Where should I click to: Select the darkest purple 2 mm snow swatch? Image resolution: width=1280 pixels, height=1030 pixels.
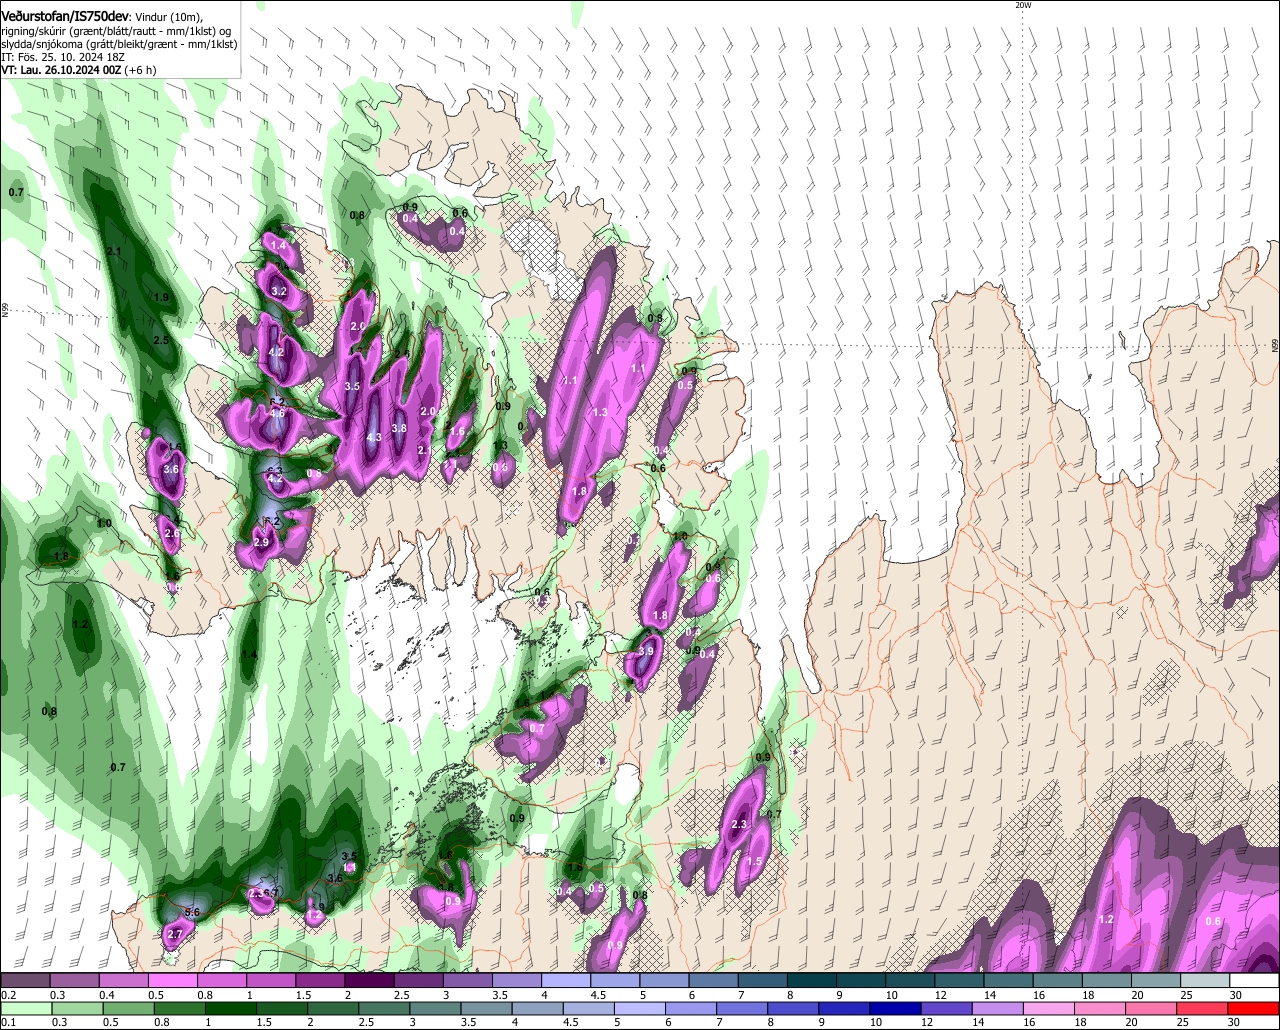click(x=369, y=981)
